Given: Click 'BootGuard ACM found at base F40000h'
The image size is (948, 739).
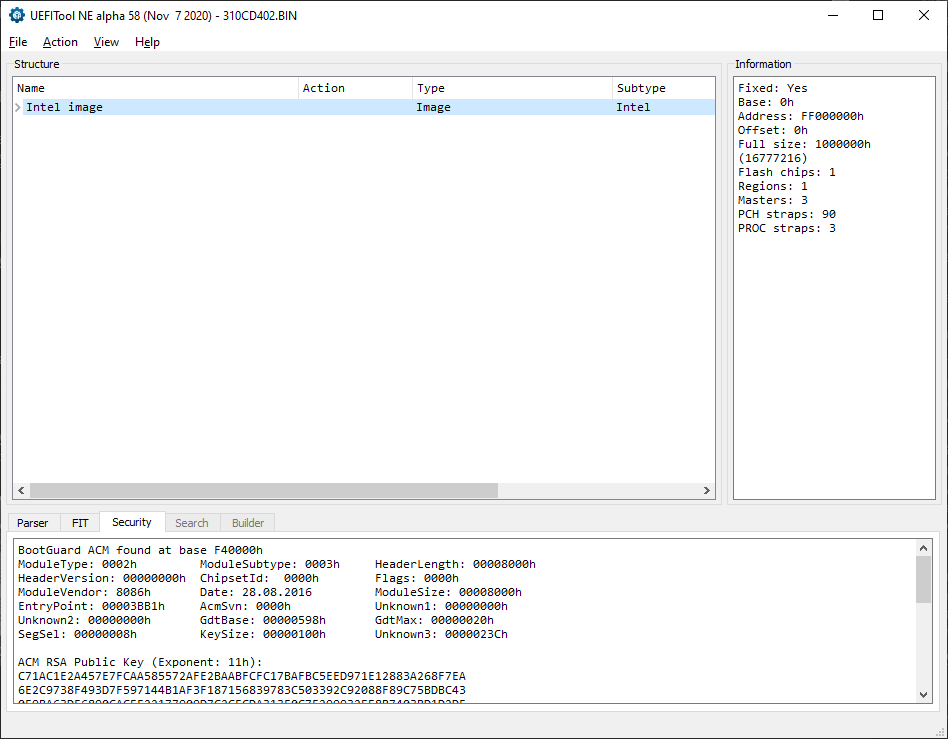Looking at the screenshot, I should pyautogui.click(x=140, y=550).
